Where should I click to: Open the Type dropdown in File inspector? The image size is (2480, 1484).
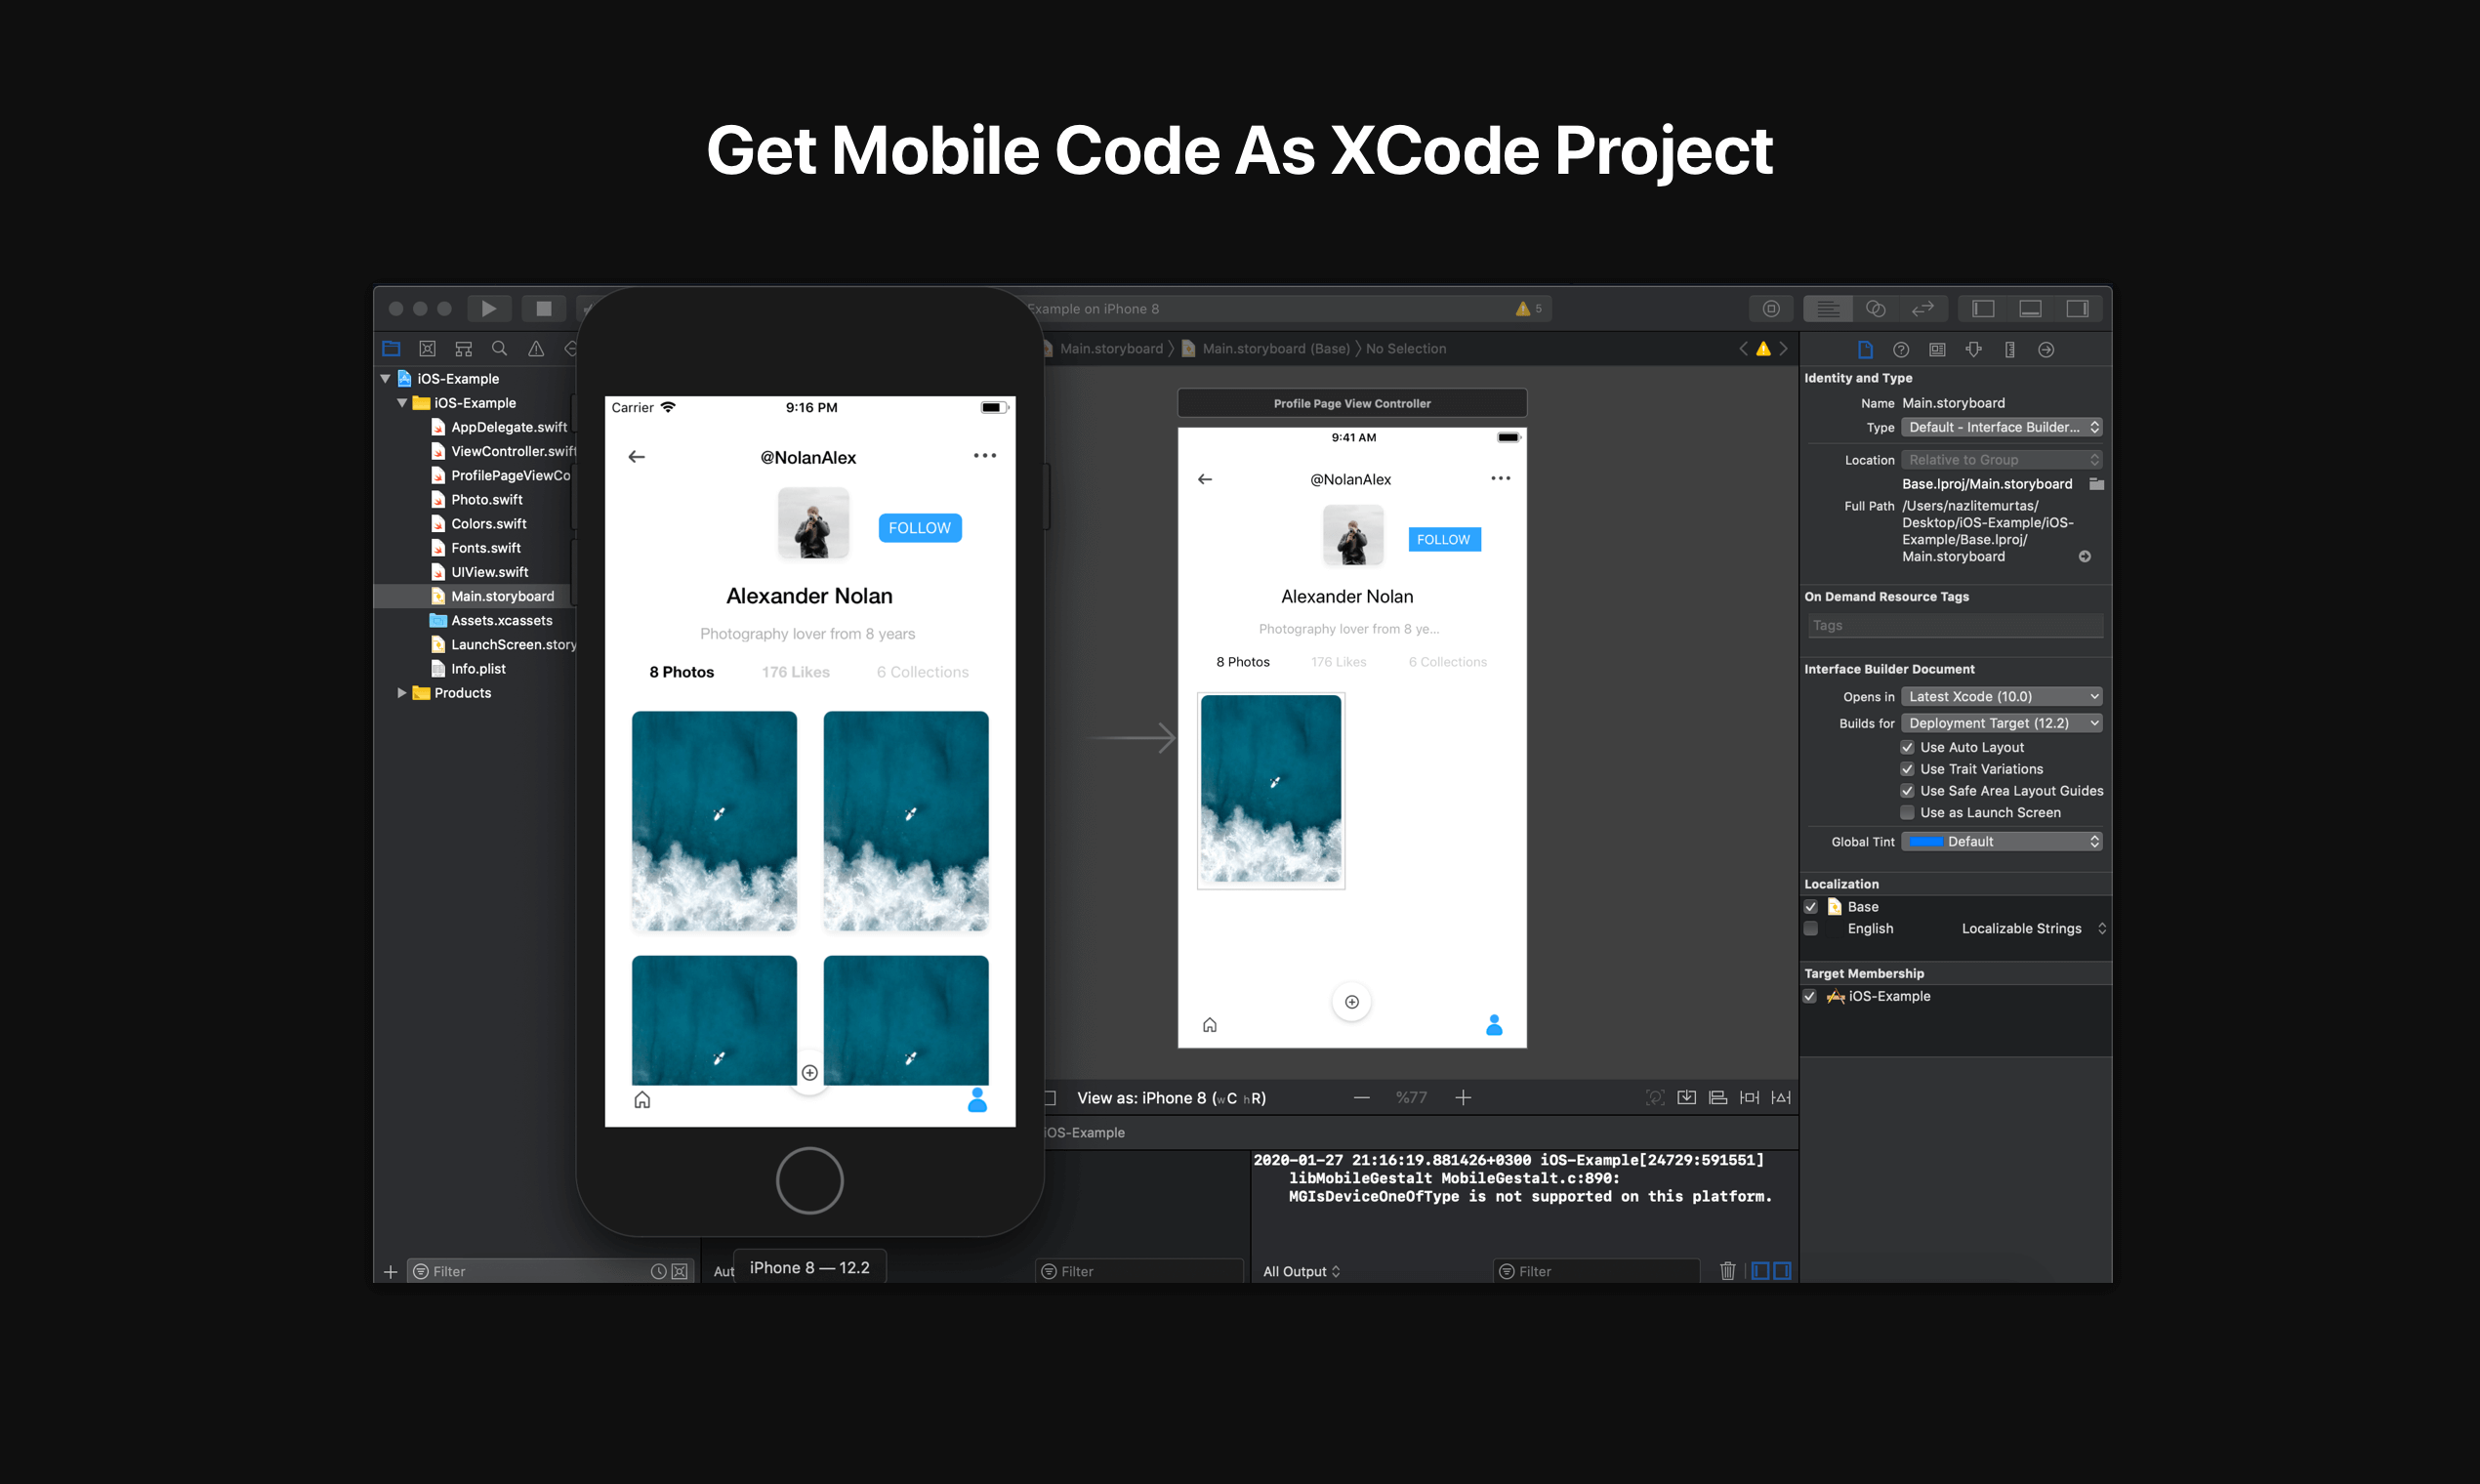click(2001, 427)
